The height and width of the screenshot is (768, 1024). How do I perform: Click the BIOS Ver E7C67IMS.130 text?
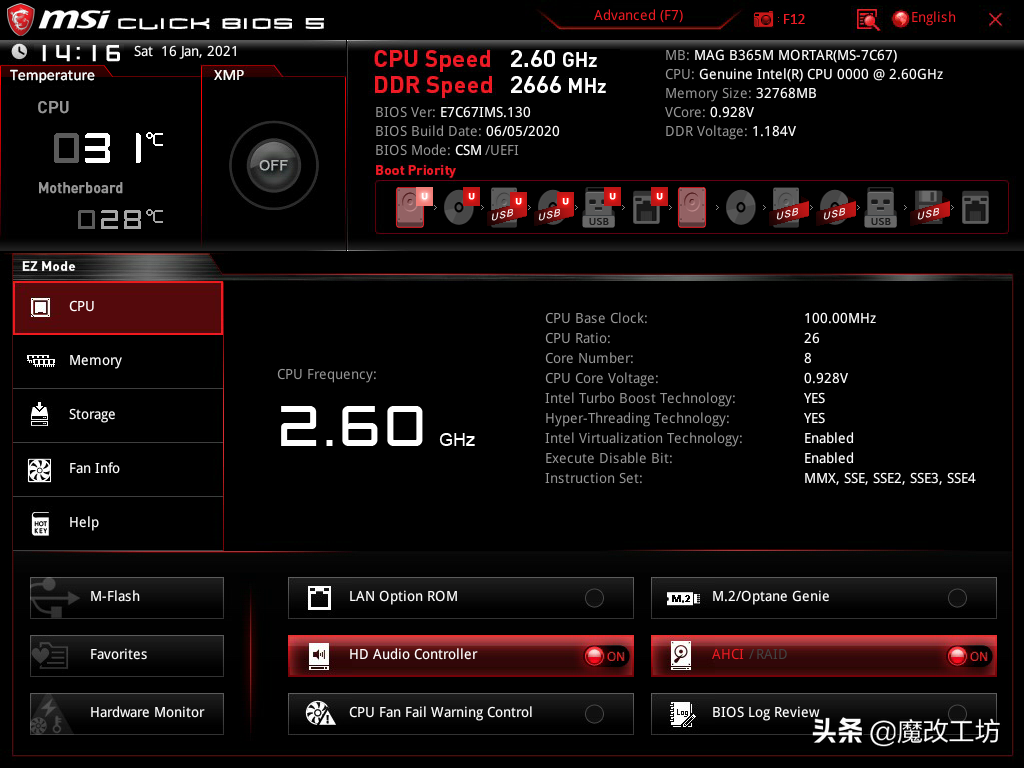453,112
